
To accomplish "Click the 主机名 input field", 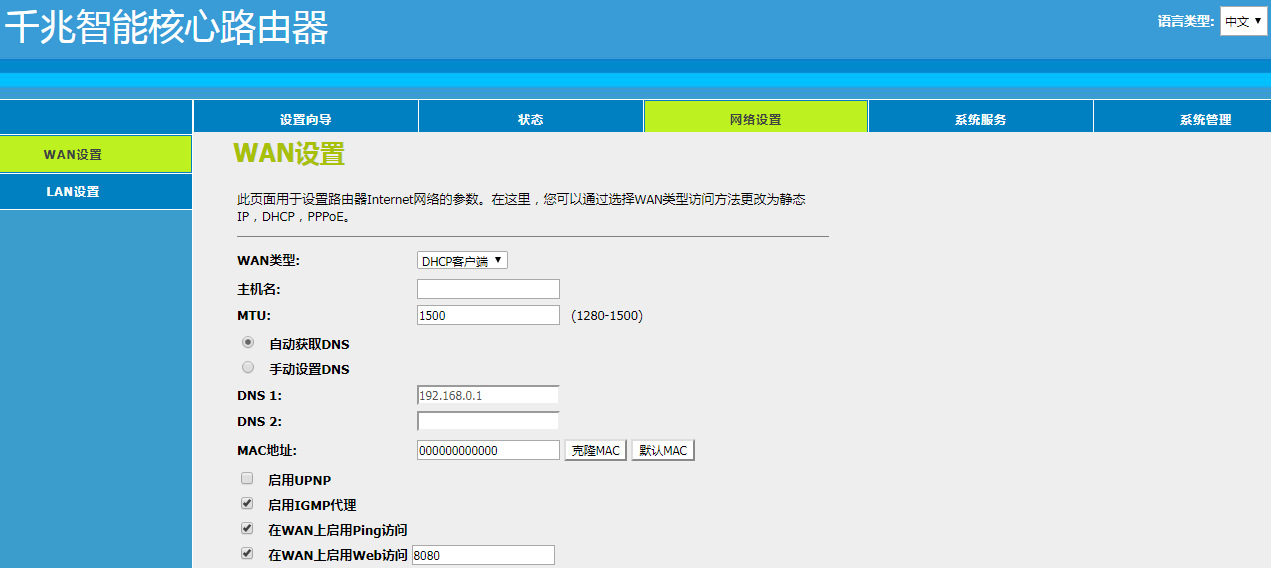I will tap(488, 289).
